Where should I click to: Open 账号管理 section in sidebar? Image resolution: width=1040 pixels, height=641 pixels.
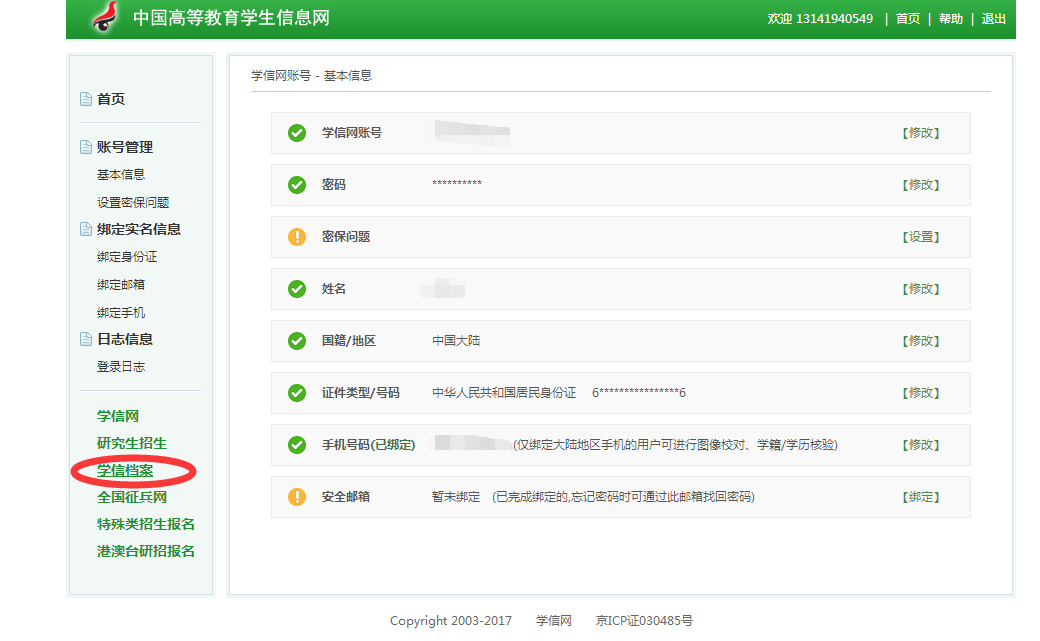click(x=125, y=147)
